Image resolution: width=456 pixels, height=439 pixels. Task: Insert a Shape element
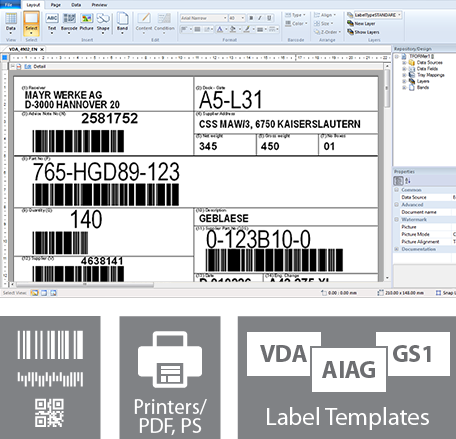click(103, 22)
